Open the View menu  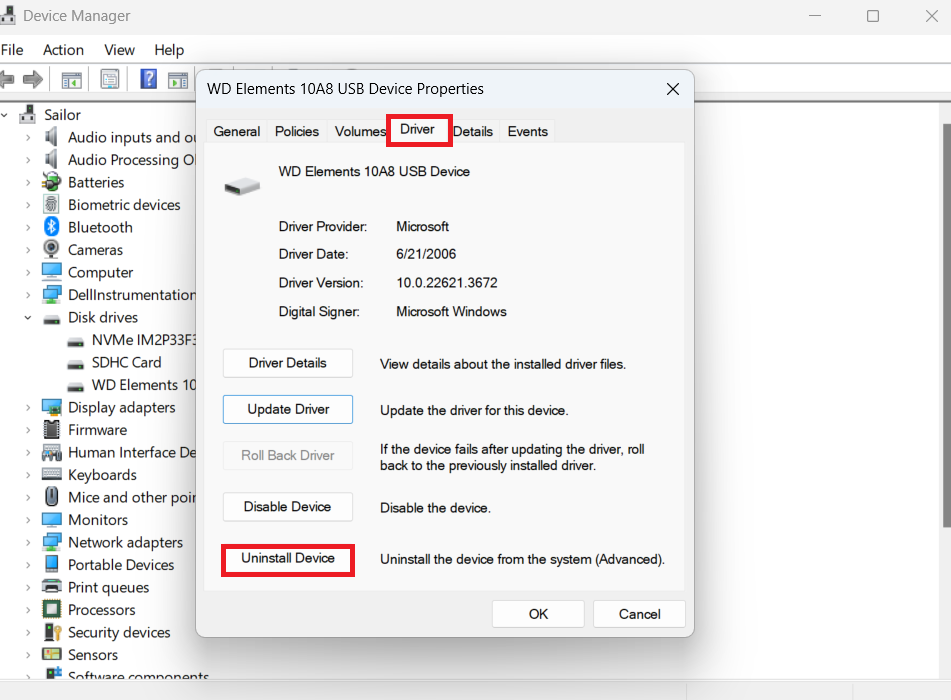pyautogui.click(x=119, y=50)
